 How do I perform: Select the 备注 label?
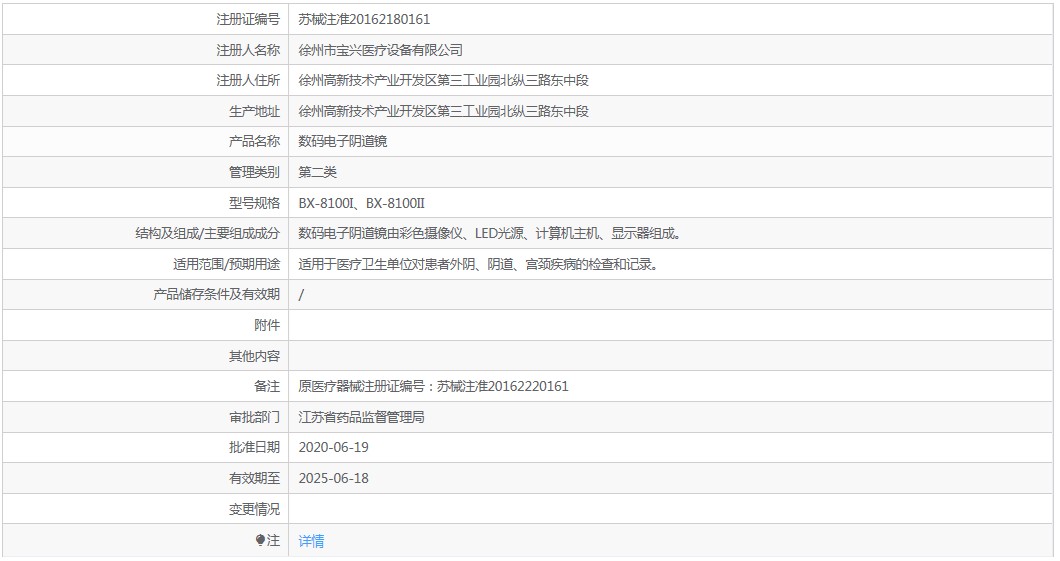pos(267,387)
